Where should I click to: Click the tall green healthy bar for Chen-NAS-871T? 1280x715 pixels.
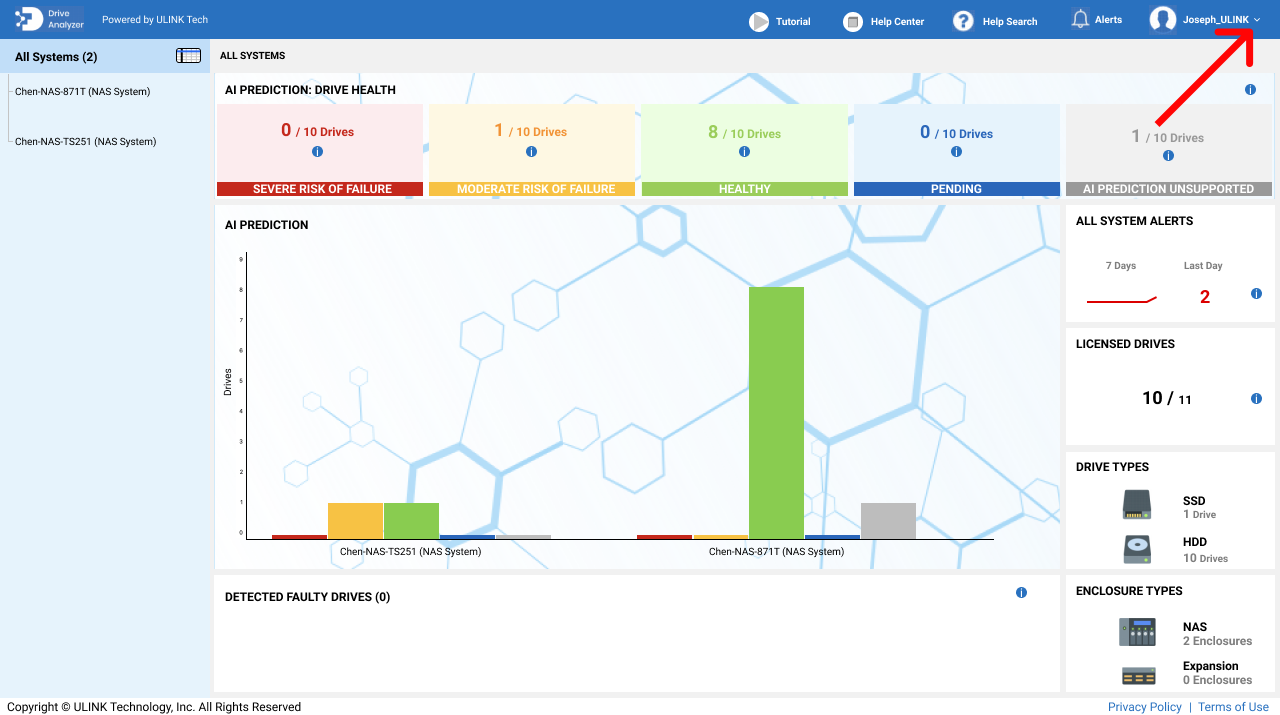pos(776,412)
